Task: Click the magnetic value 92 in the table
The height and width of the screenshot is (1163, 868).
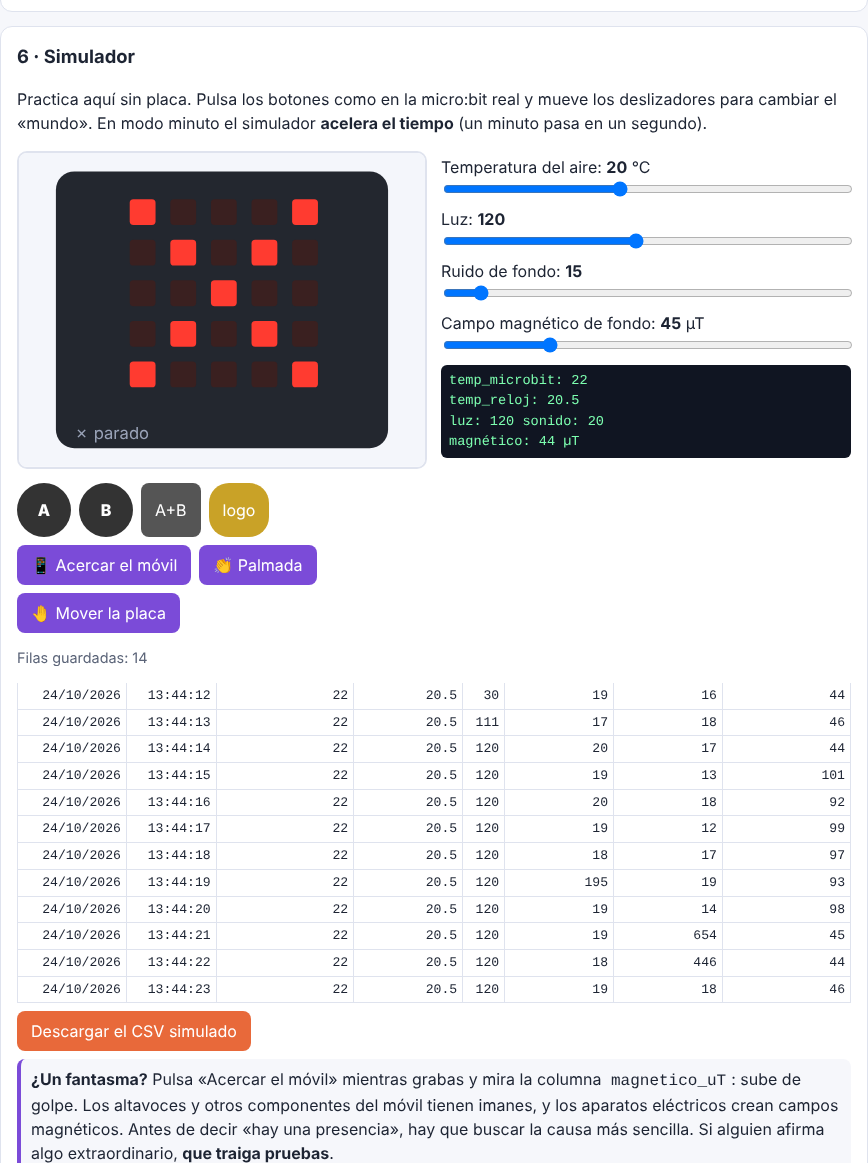Action: (837, 802)
